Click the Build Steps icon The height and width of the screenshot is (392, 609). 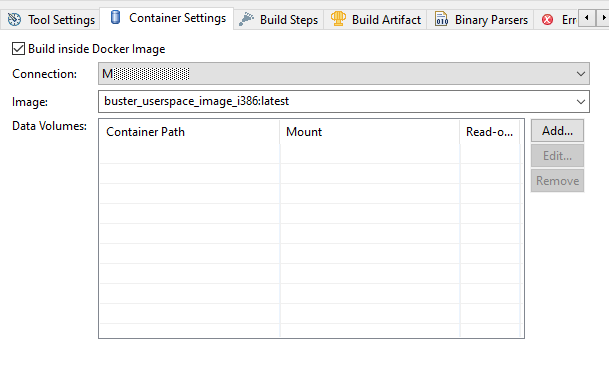[246, 19]
